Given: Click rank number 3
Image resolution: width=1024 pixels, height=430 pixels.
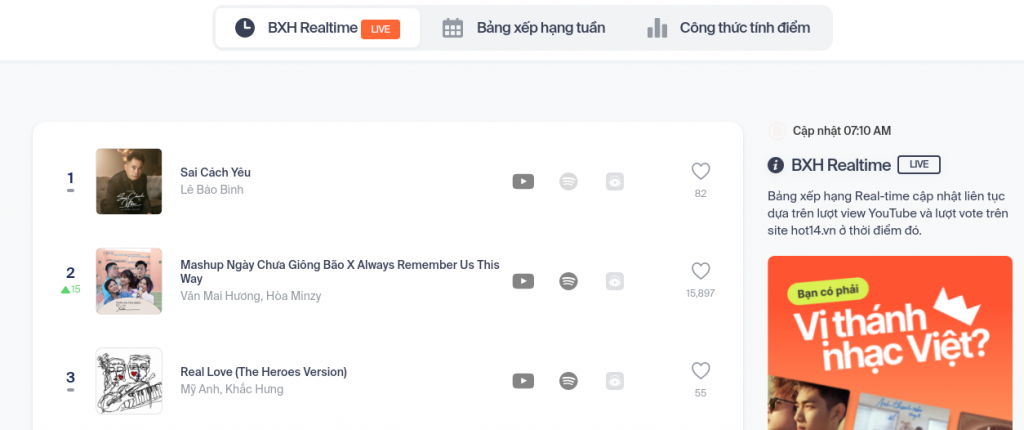Looking at the screenshot, I should [x=71, y=377].
